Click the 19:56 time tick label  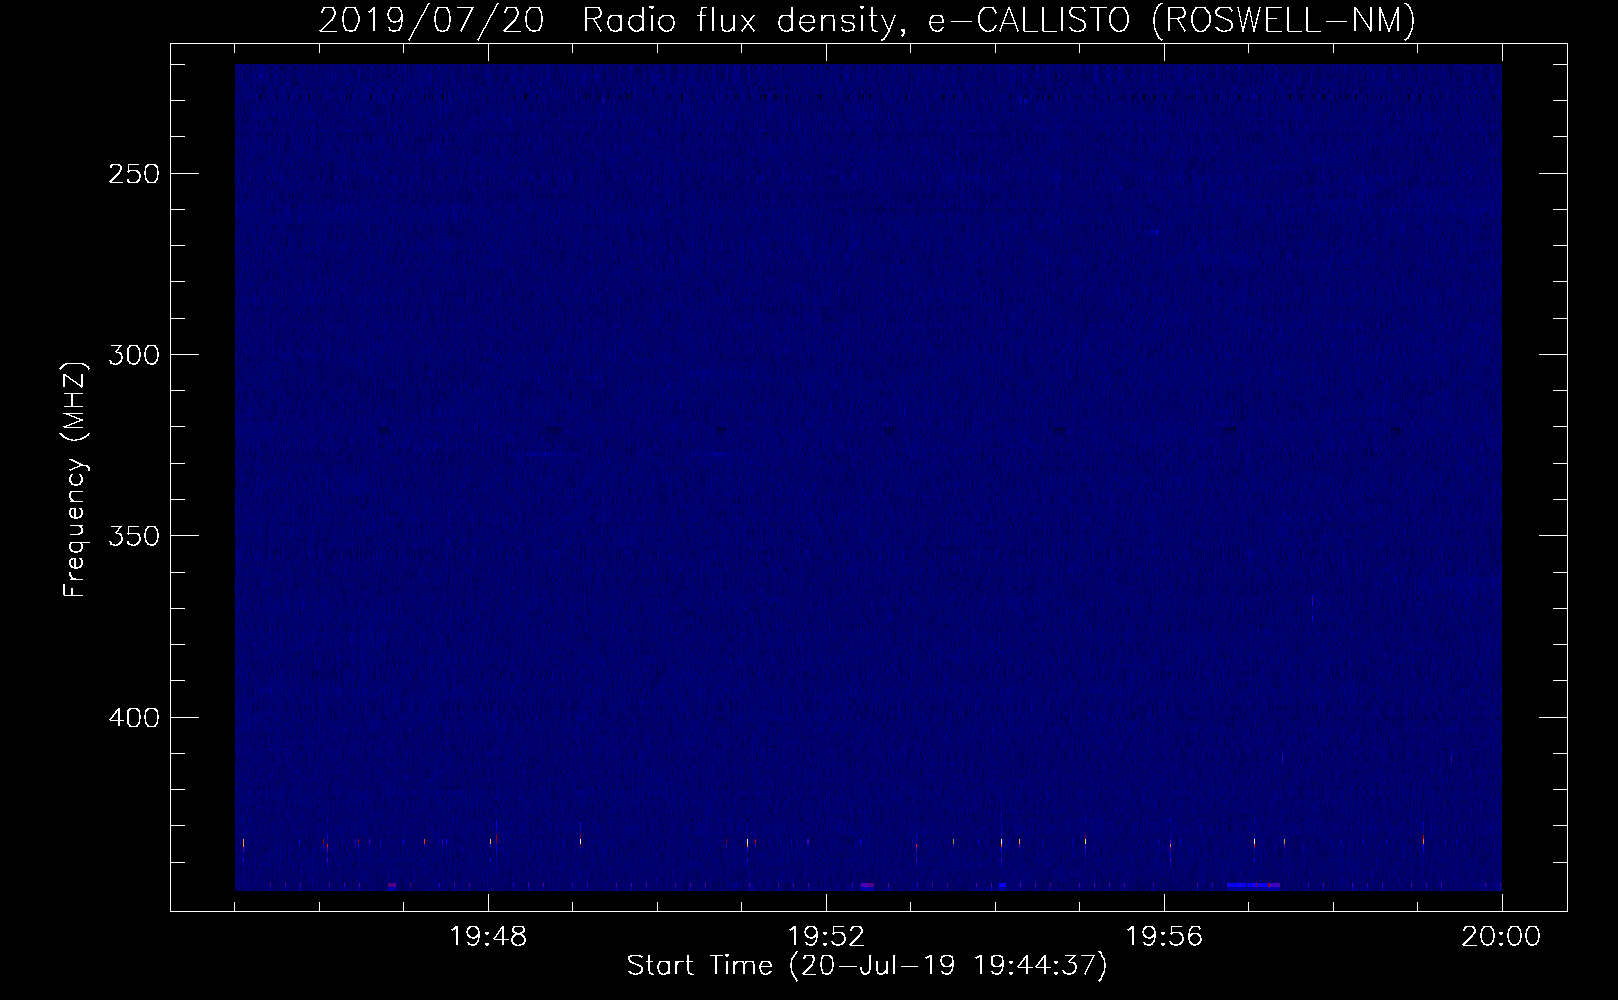(x=1164, y=937)
